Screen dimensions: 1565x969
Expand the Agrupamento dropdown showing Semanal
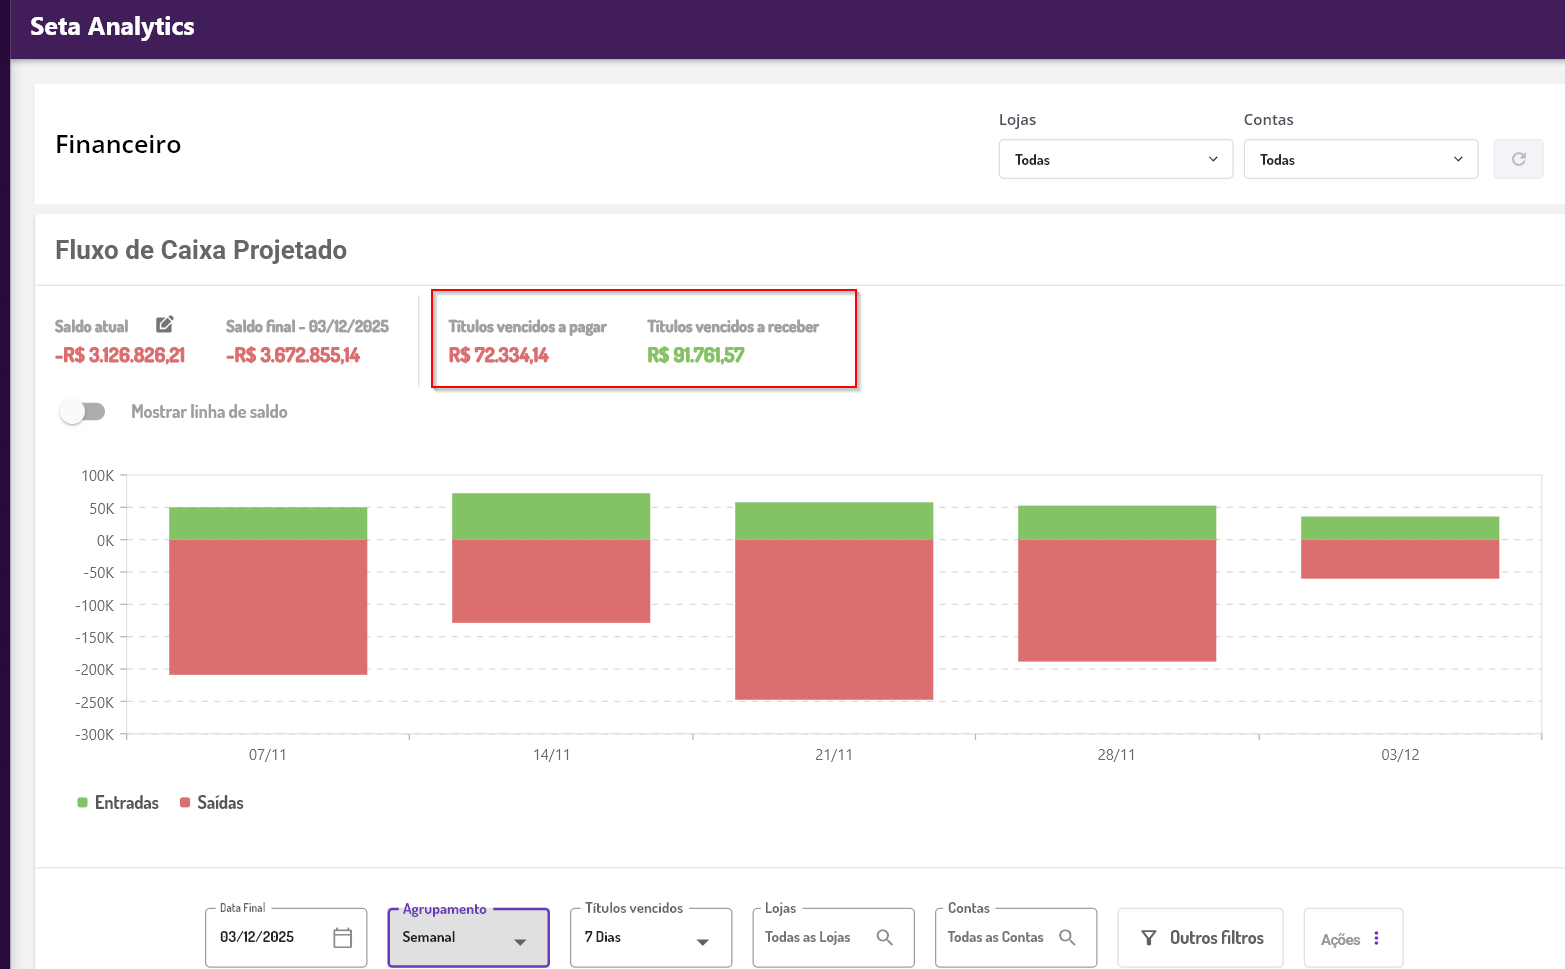(468, 937)
